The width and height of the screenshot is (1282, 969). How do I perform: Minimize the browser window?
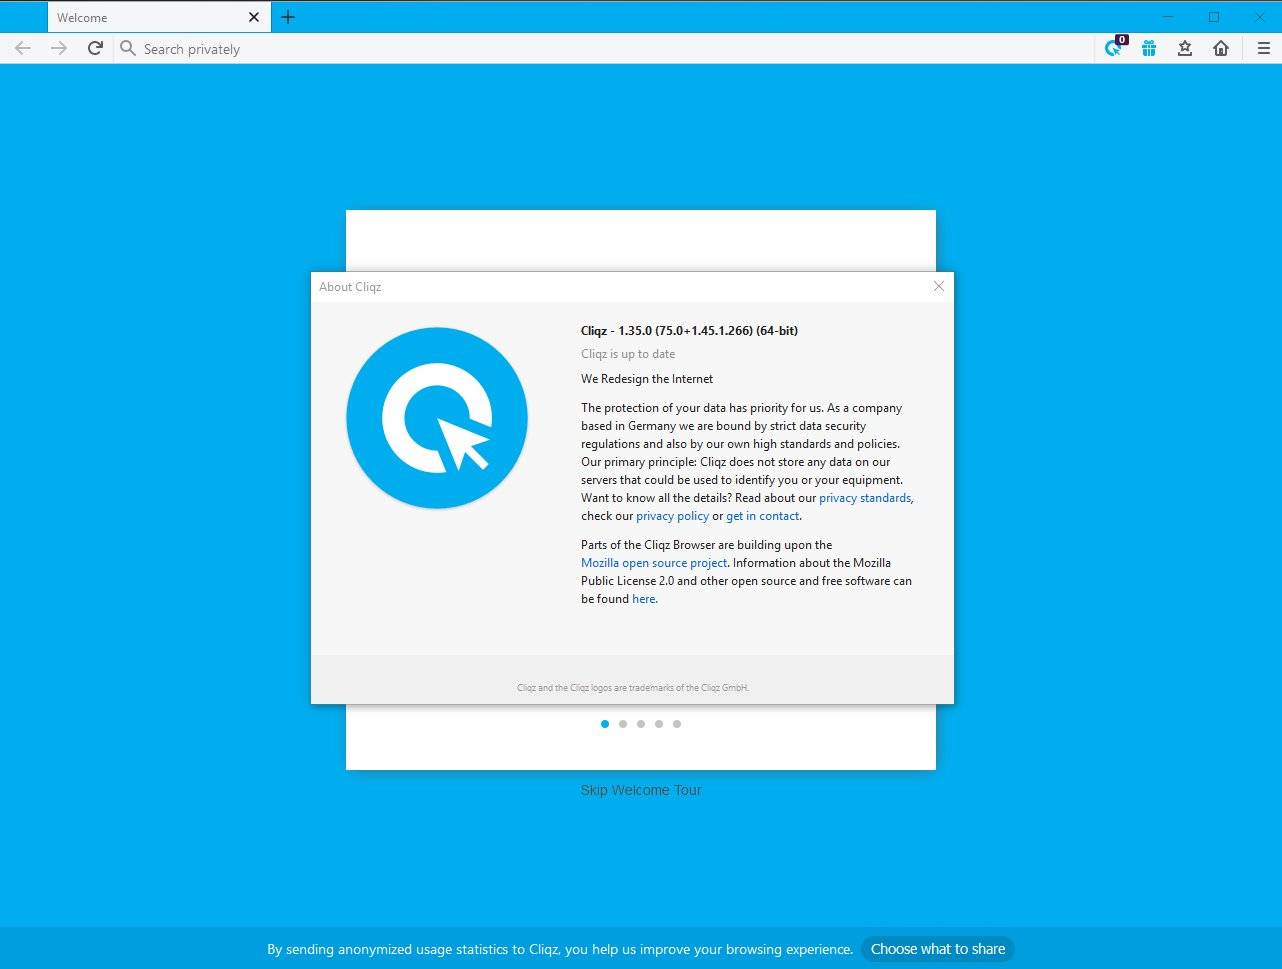[x=1168, y=17]
